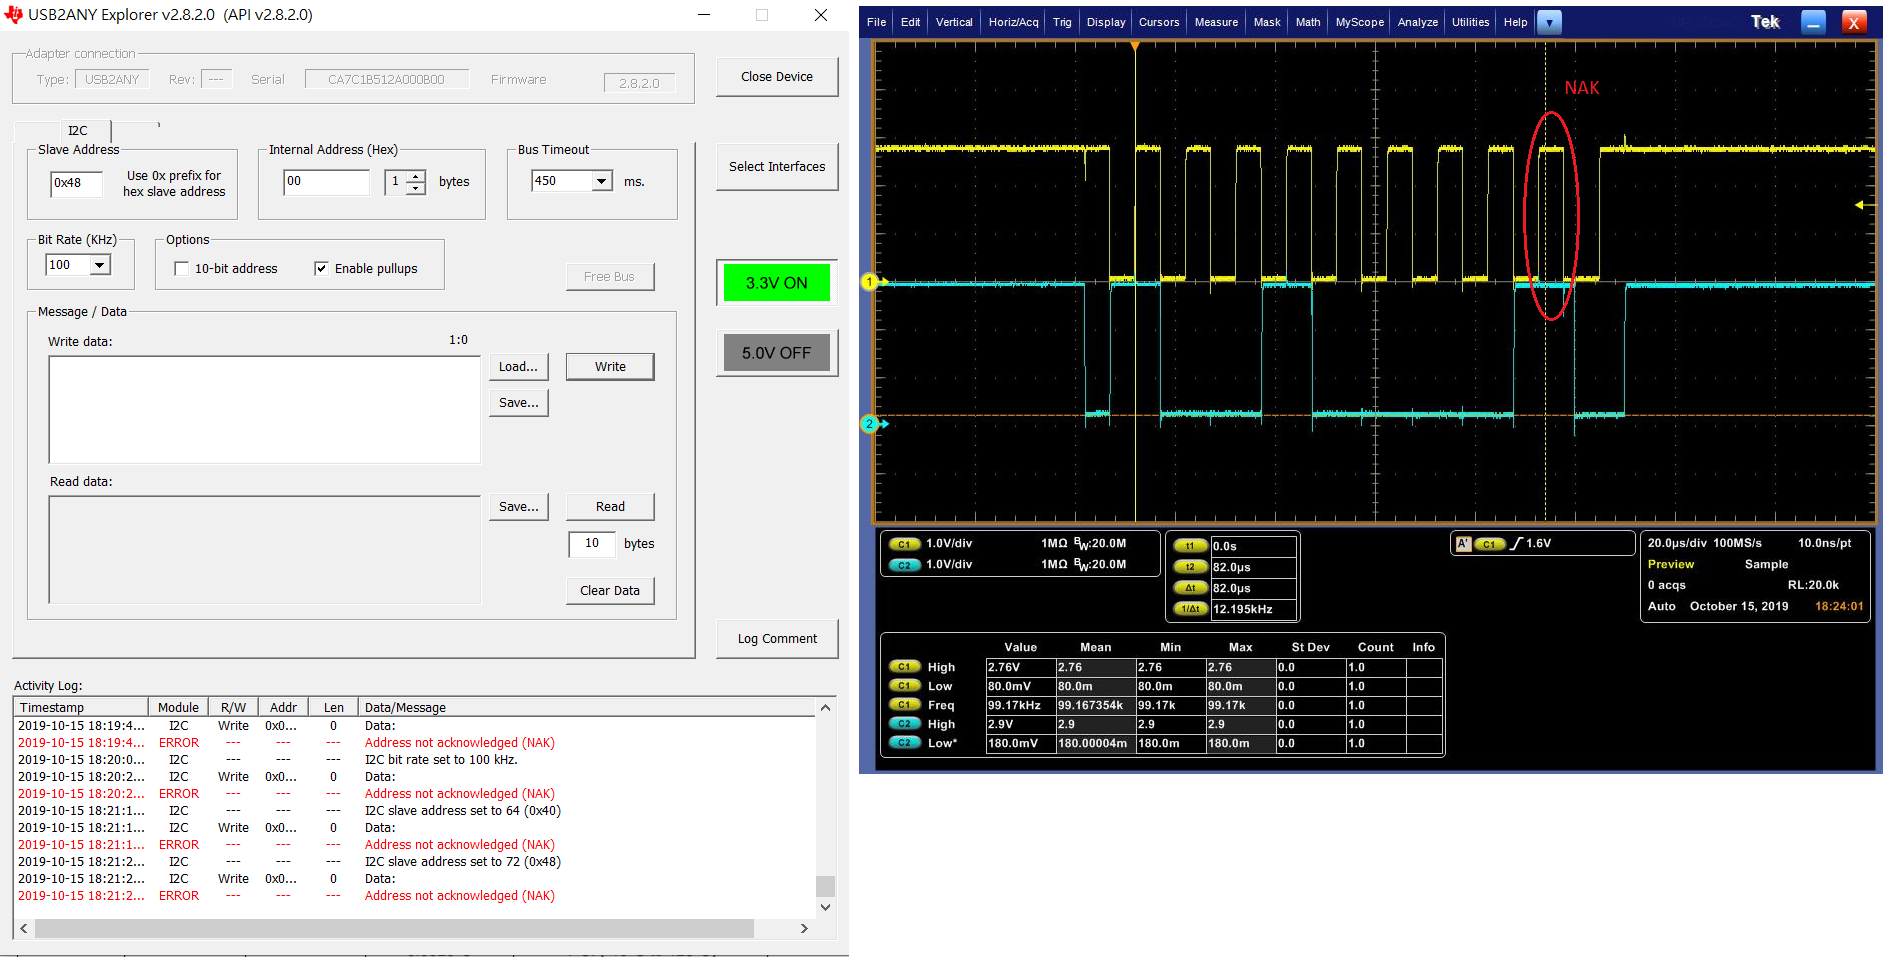Click the C2 Low measurement badge
Image resolution: width=1891 pixels, height=957 pixels.
coord(904,743)
